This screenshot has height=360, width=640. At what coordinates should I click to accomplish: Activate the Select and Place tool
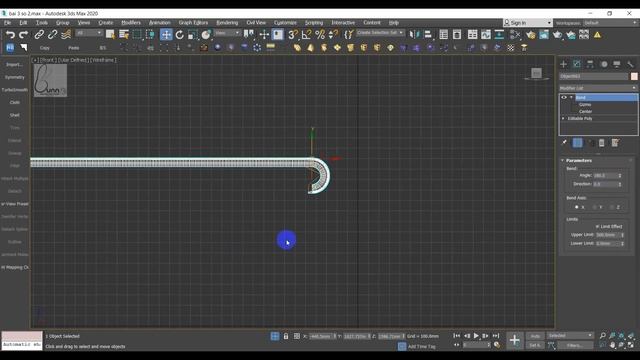pos(206,35)
